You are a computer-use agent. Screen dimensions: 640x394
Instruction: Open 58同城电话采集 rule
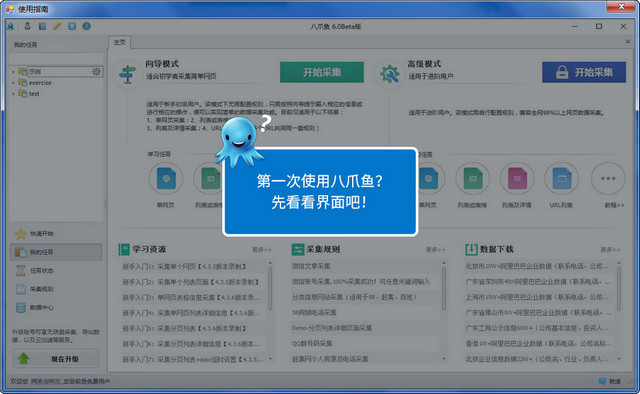pos(314,312)
